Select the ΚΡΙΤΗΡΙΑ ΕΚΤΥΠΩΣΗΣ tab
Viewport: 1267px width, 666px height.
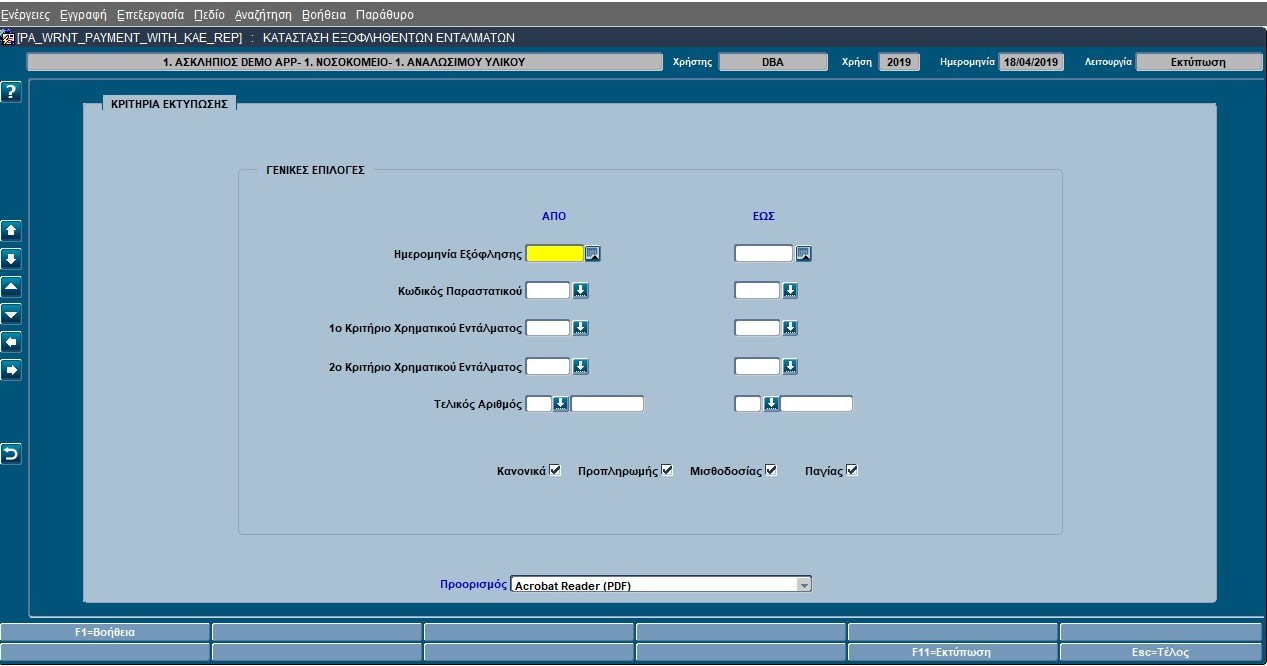point(170,104)
